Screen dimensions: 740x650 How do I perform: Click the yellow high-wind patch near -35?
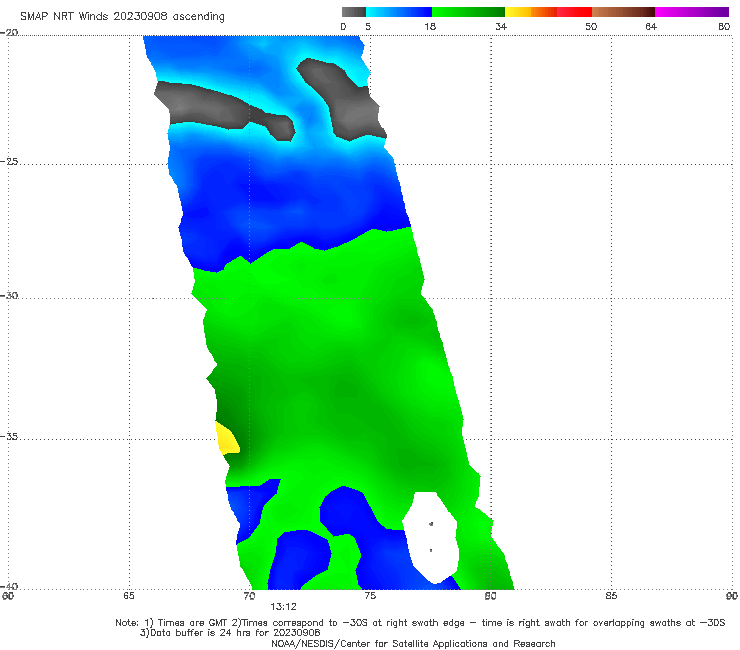(x=227, y=439)
